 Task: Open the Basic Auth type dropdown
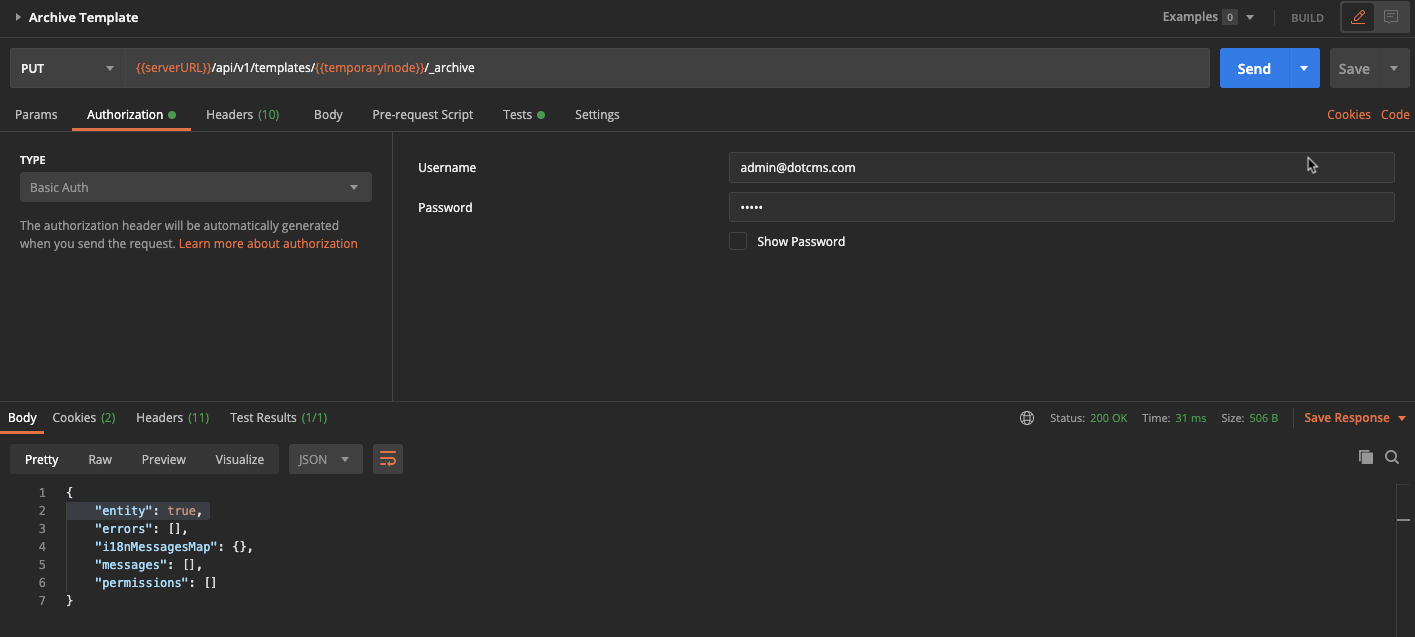[x=195, y=187]
